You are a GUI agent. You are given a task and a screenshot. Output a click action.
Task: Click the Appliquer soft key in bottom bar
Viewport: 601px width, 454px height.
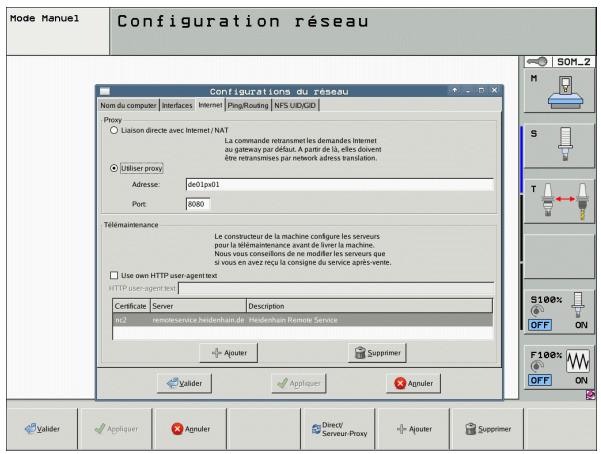(116, 429)
